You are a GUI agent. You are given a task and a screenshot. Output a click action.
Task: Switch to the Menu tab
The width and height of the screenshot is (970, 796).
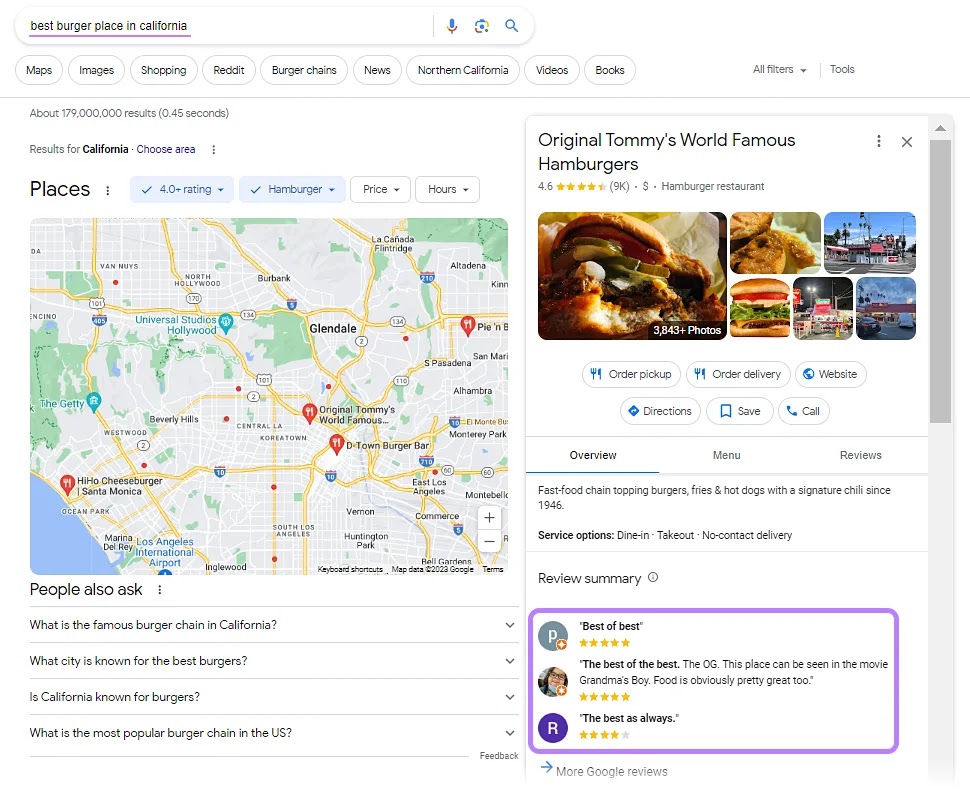726,456
